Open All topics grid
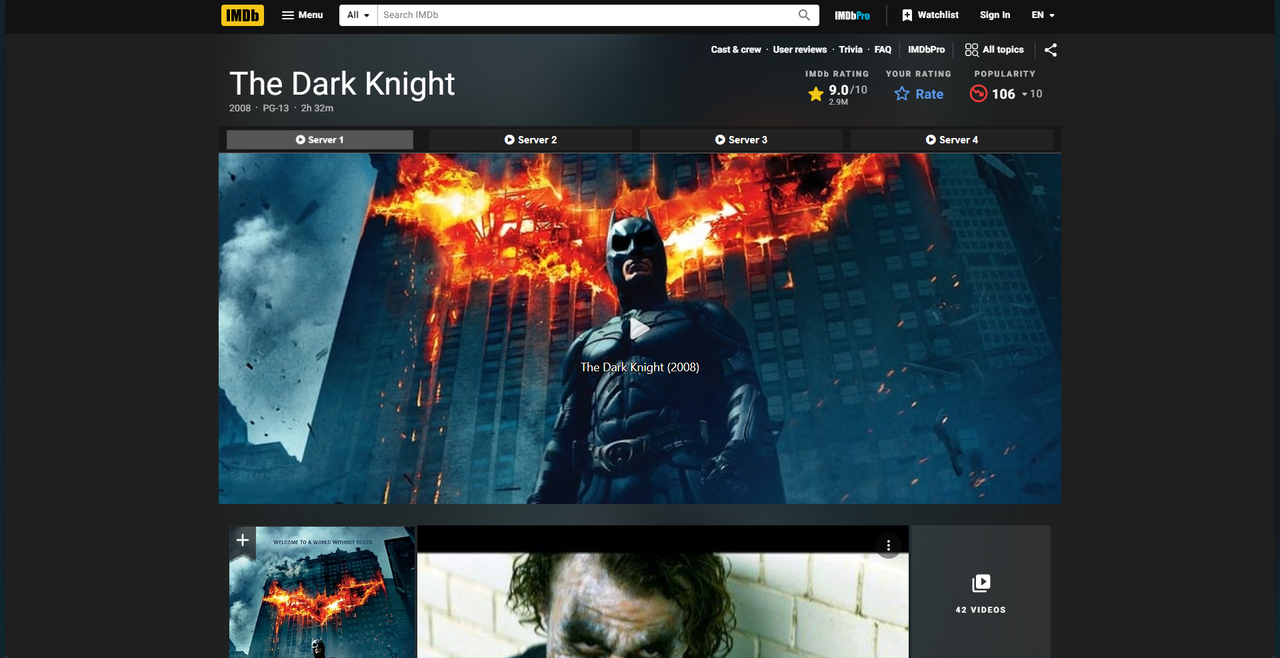Image resolution: width=1280 pixels, height=658 pixels. point(994,50)
